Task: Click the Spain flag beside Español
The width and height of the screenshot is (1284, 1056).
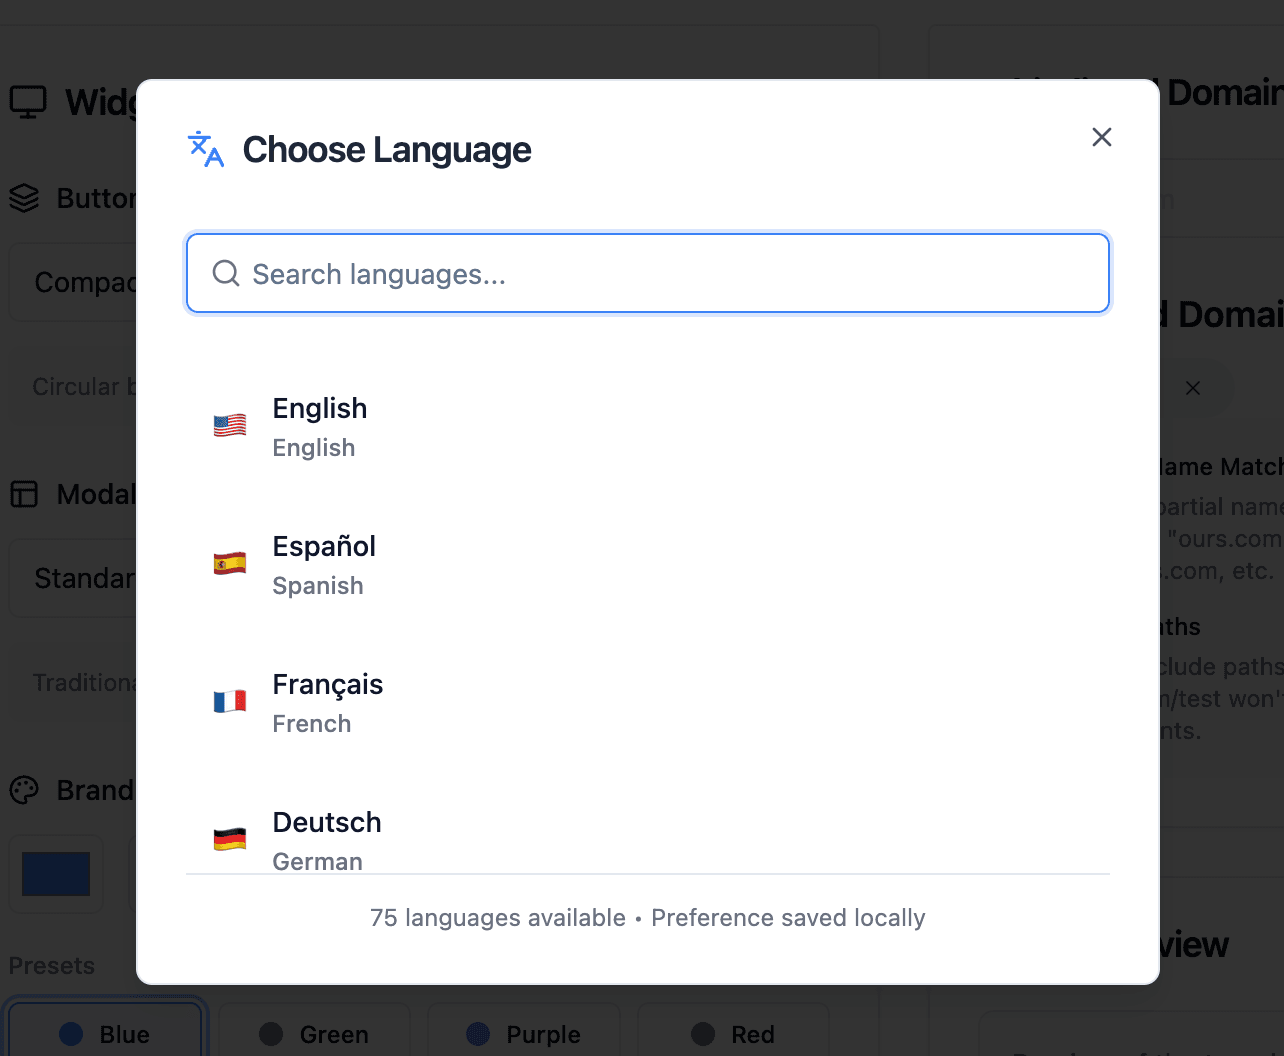Action: (x=230, y=564)
